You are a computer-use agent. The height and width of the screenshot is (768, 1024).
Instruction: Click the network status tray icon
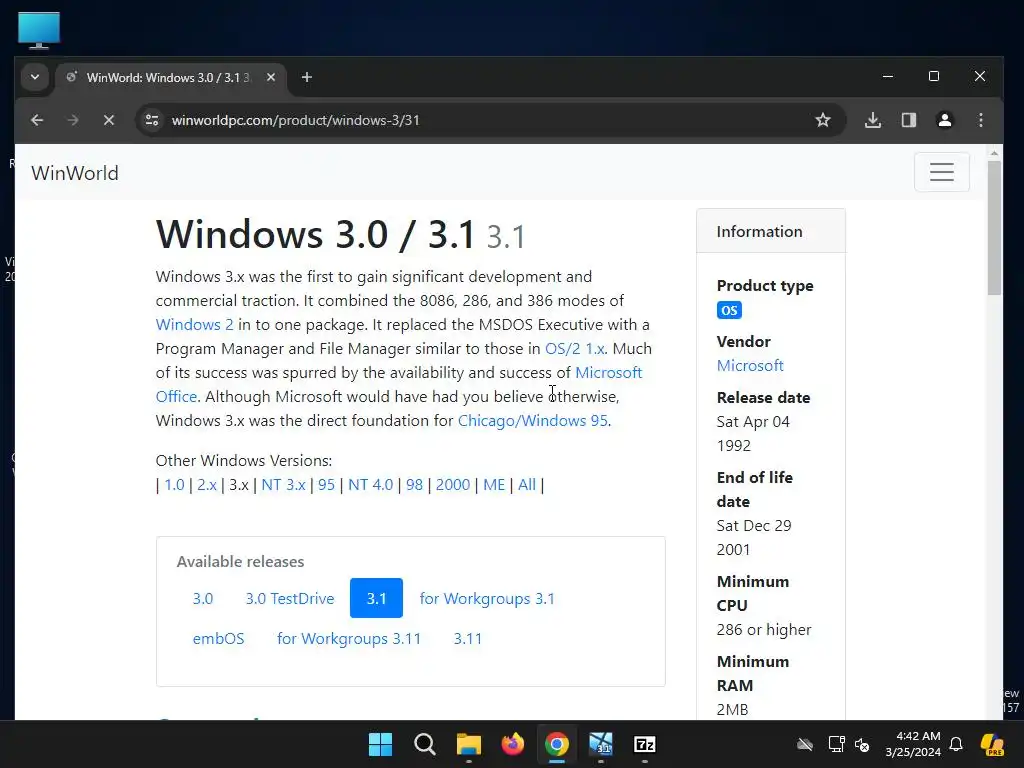(837, 744)
